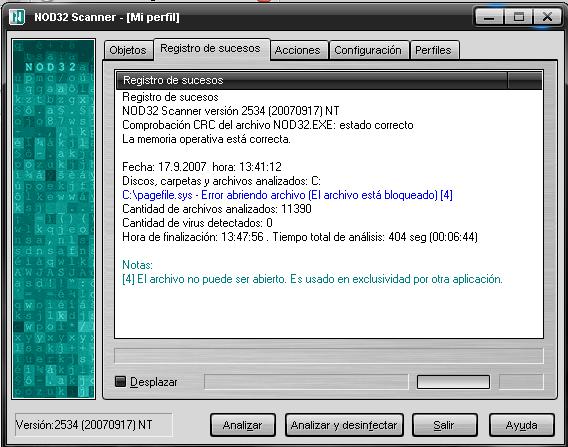568x447 pixels.
Task: Click the Versión:2534 (20070917) NT status field
Action: pos(93,425)
